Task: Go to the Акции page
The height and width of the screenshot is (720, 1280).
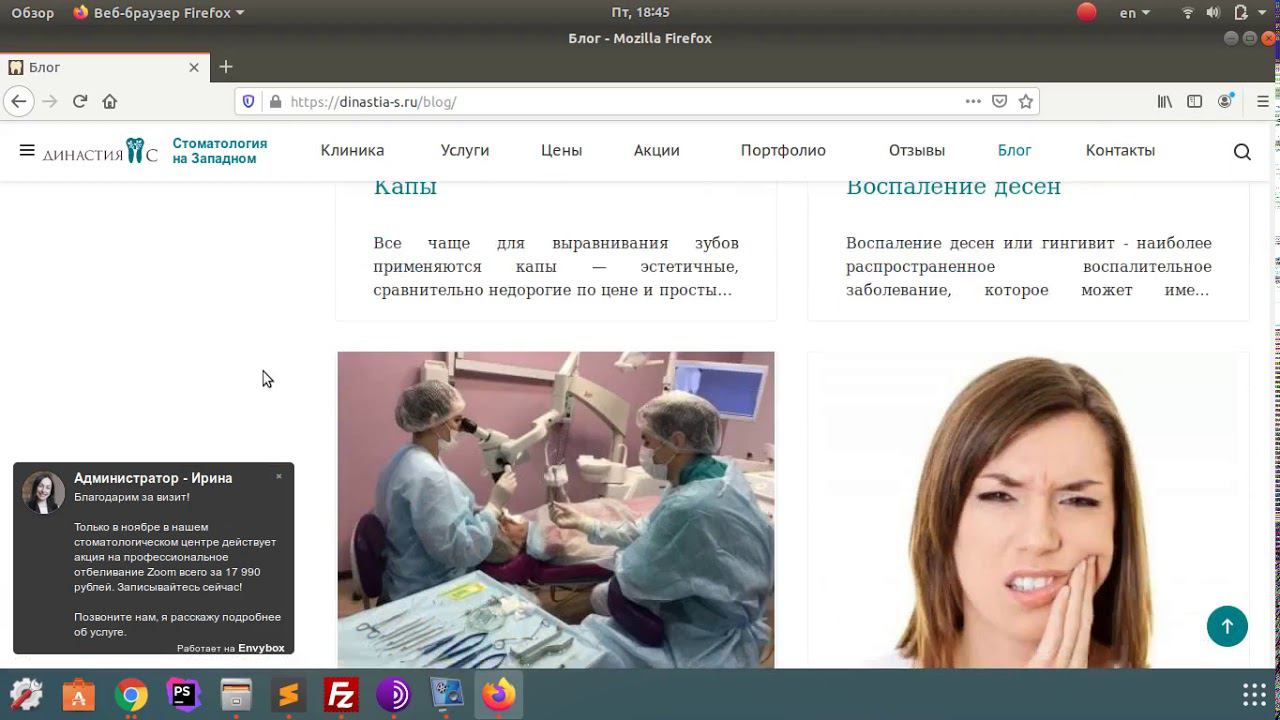Action: tap(657, 150)
